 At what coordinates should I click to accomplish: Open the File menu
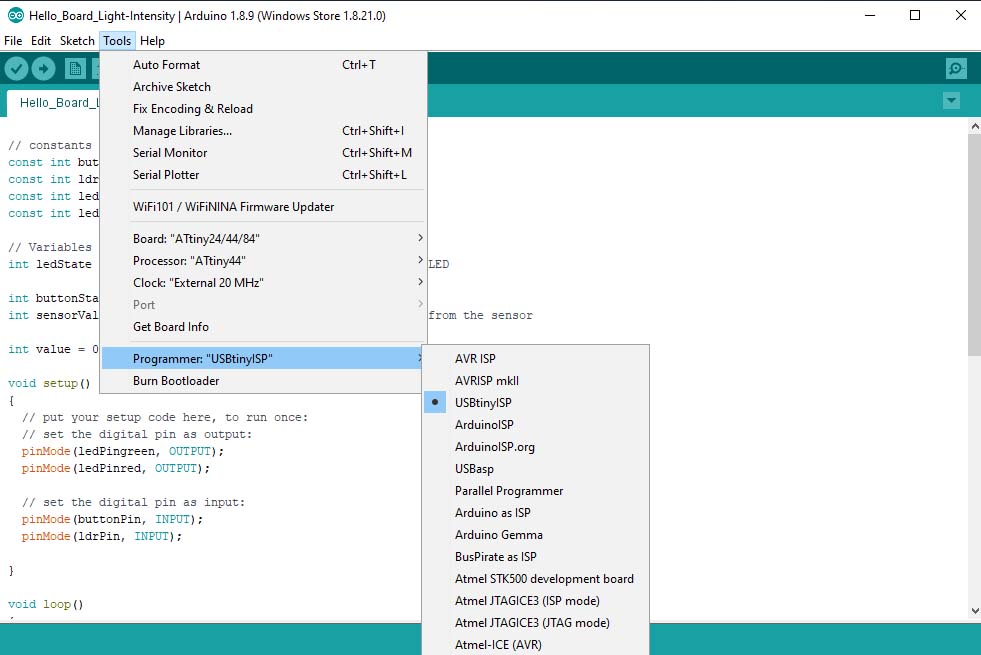(13, 41)
